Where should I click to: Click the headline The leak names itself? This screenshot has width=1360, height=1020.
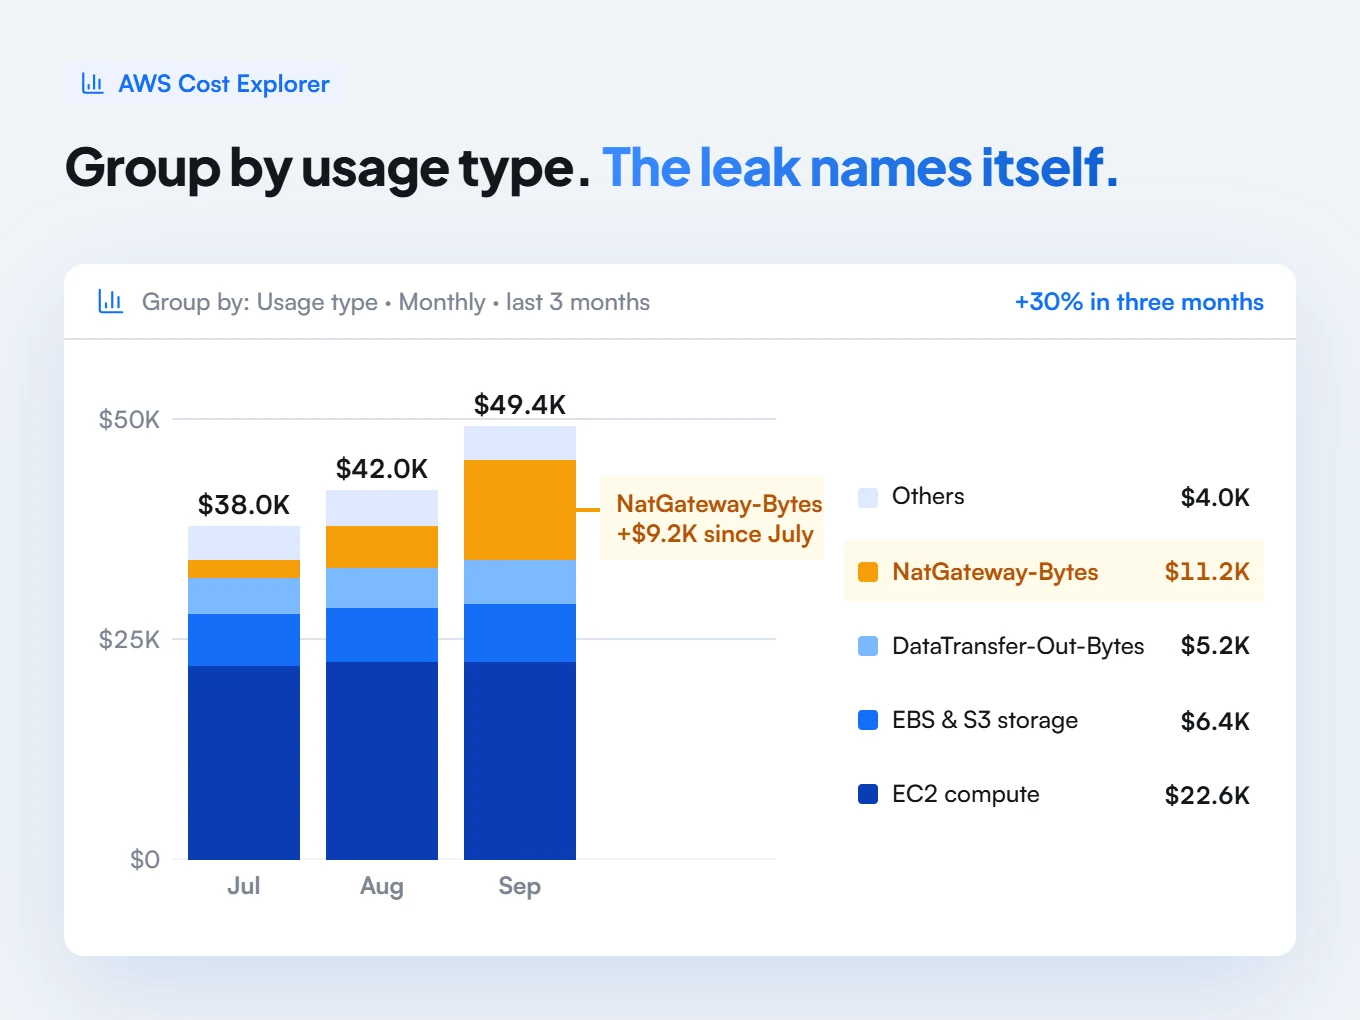click(x=860, y=167)
